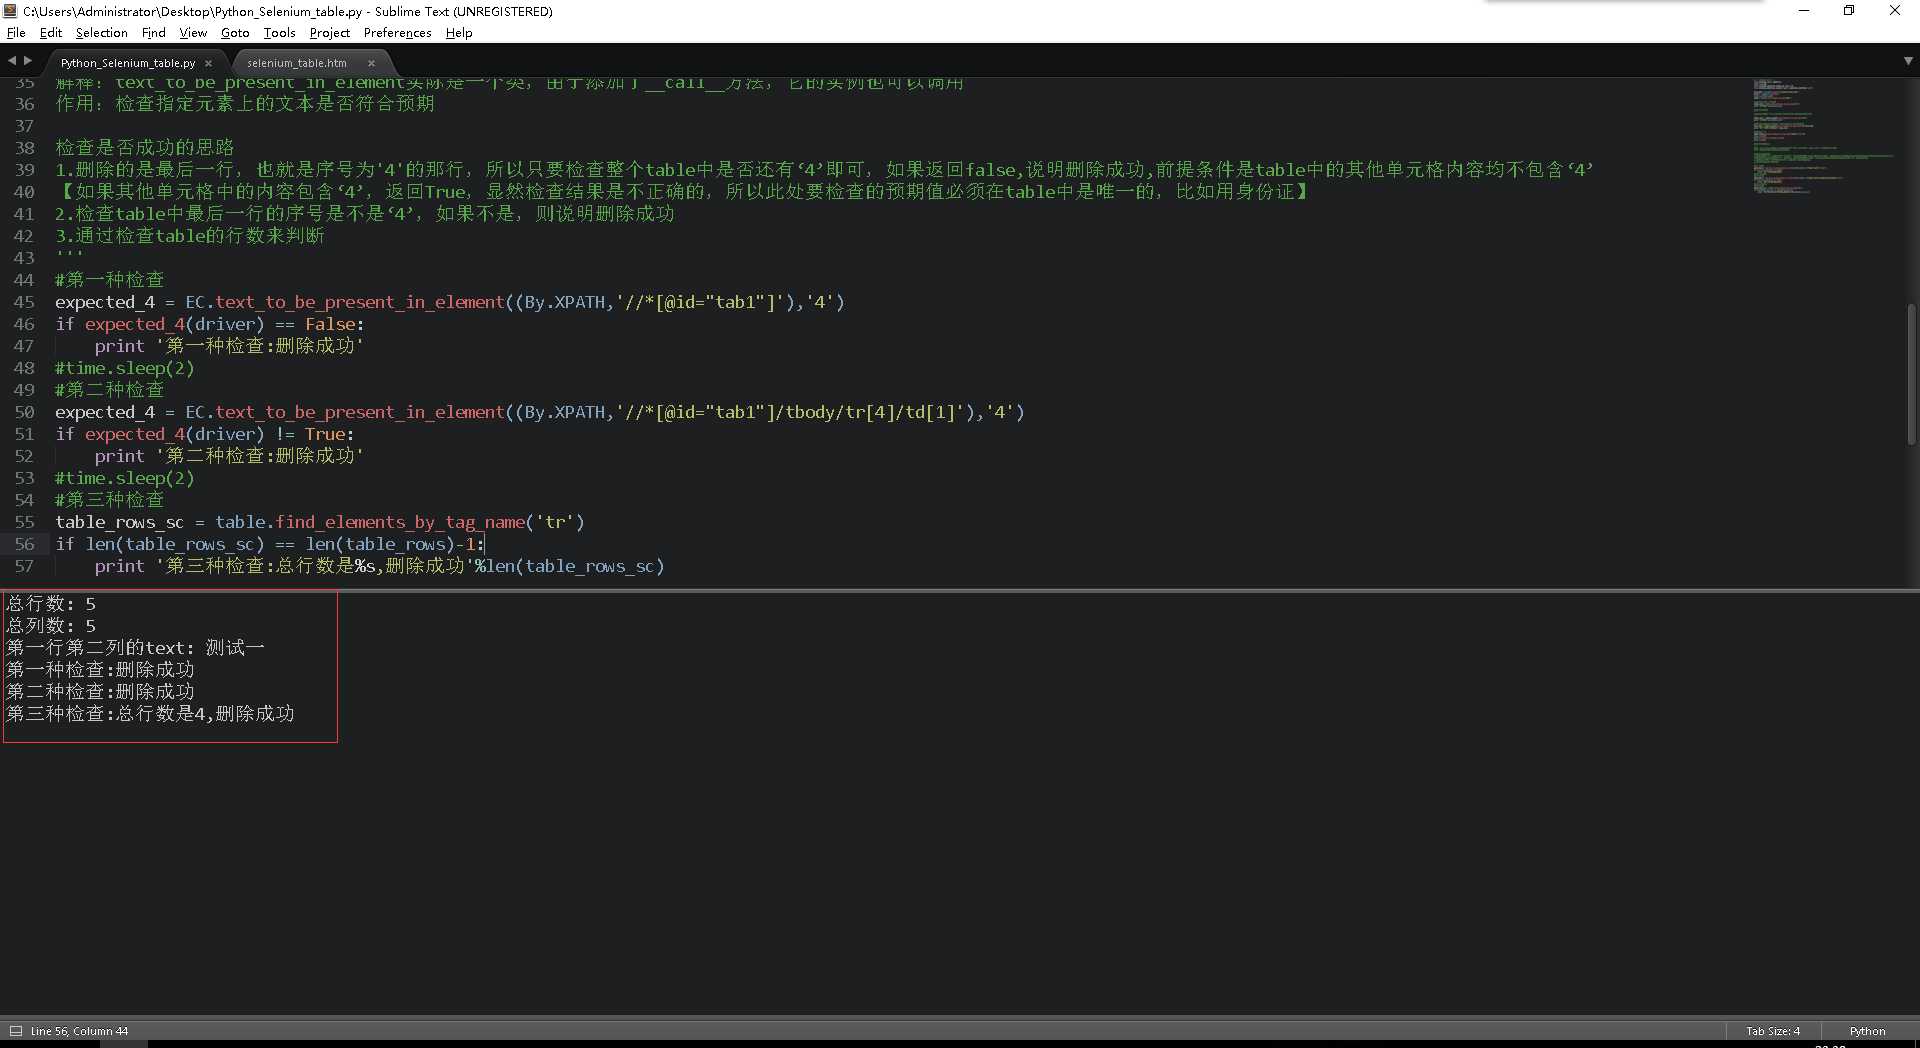Click line number 39 in gutter
The width and height of the screenshot is (1920, 1048).
point(24,170)
